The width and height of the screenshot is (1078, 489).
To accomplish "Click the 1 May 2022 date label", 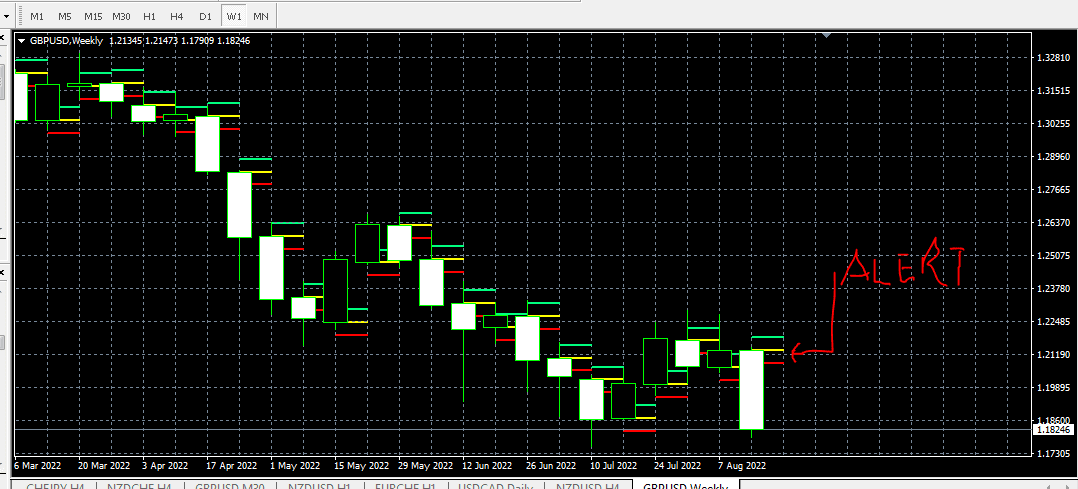I will point(295,466).
